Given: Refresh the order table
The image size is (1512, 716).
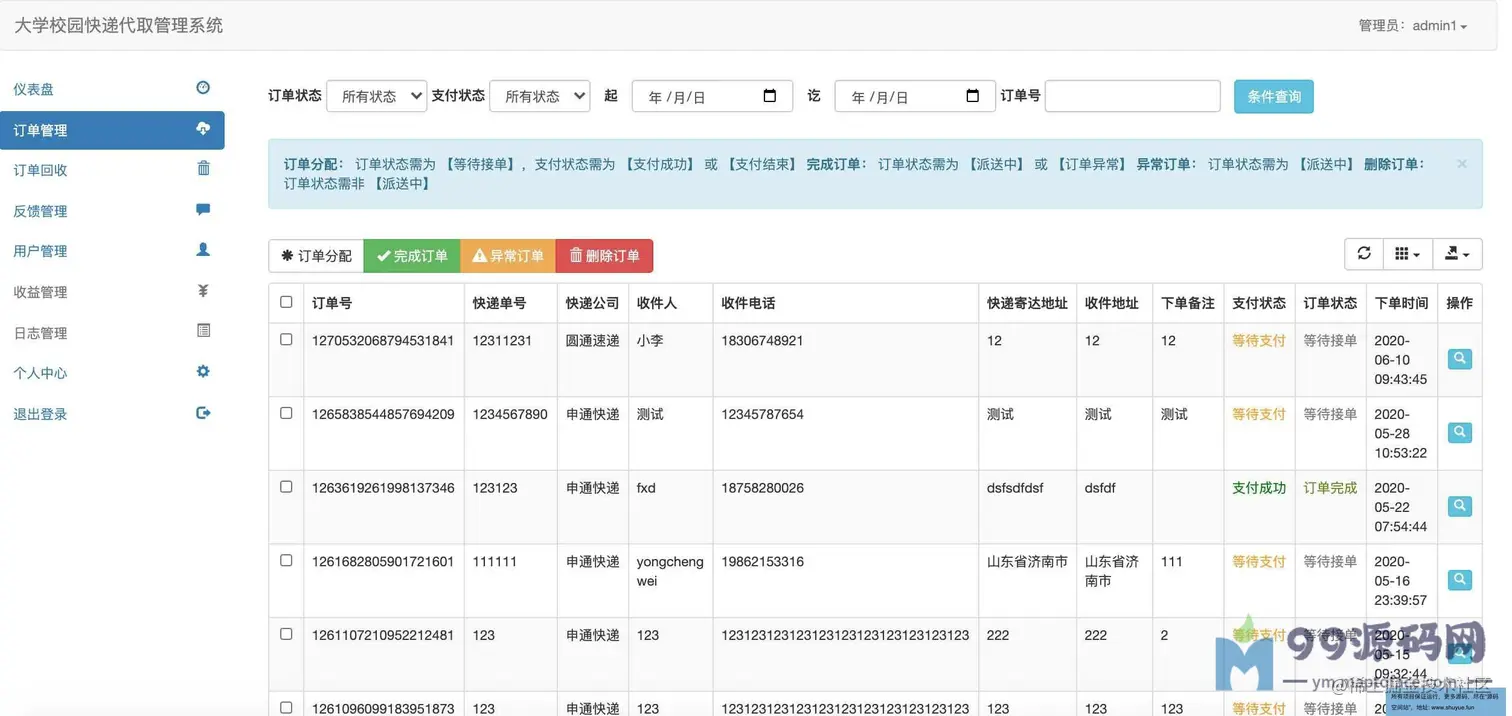Looking at the screenshot, I should coord(1364,254).
